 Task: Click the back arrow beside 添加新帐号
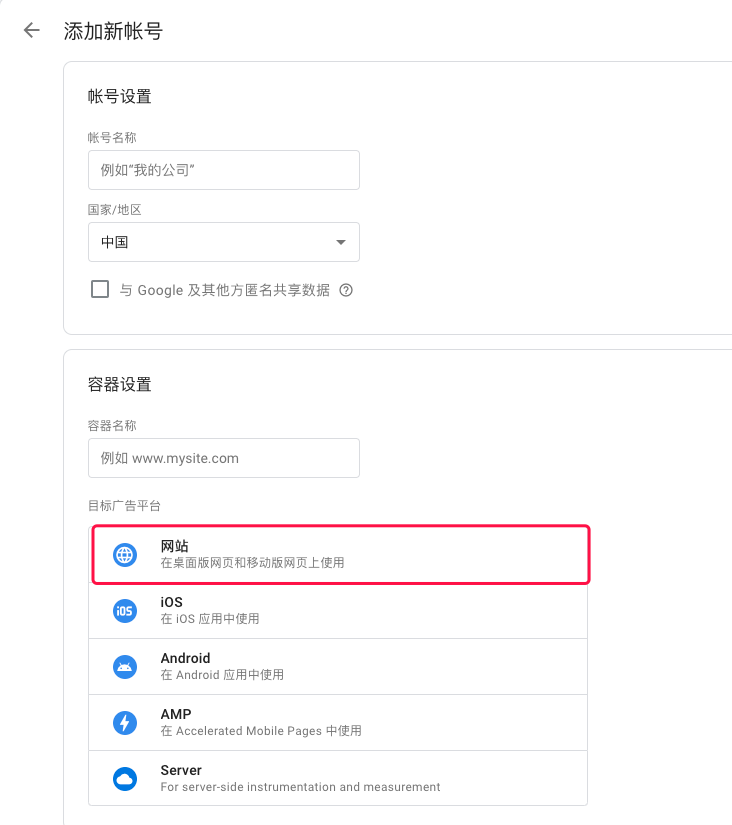point(32,31)
